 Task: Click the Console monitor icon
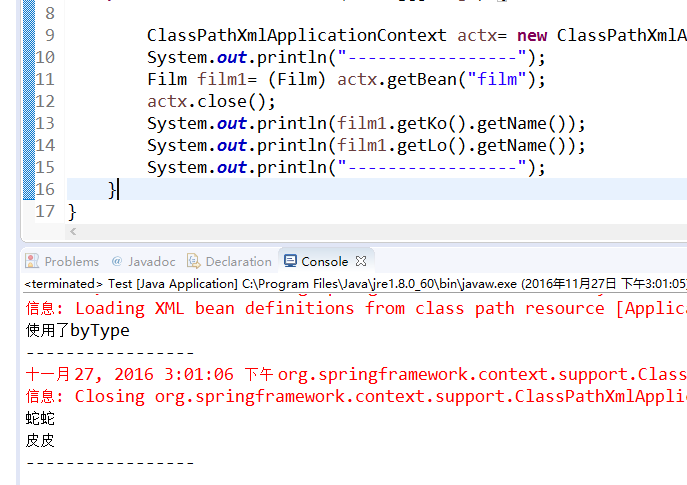[290, 261]
